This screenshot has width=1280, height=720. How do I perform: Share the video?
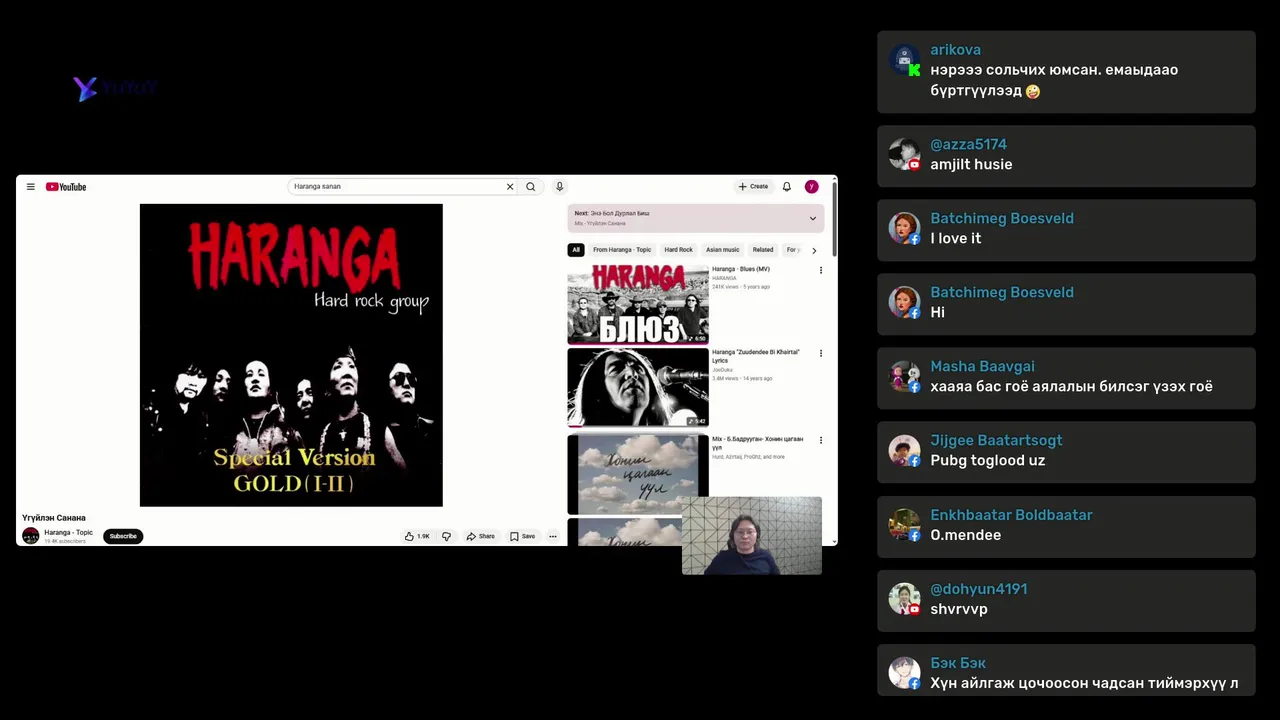481,536
